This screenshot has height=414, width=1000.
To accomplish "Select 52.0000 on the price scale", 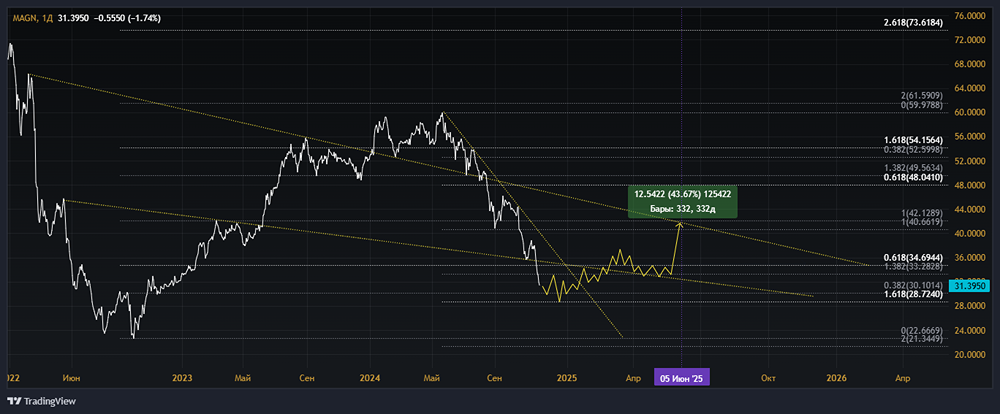I will pos(972,161).
